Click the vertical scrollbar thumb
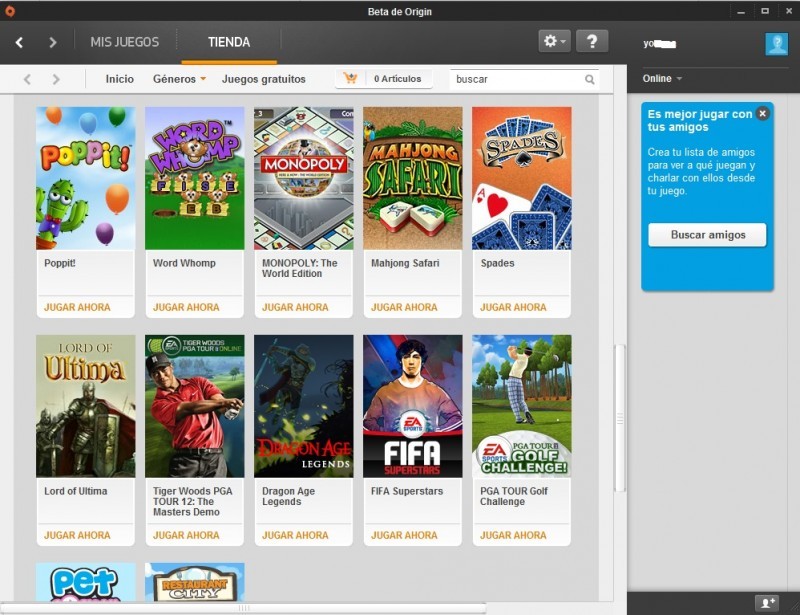The width and height of the screenshot is (800, 615). tap(620, 419)
